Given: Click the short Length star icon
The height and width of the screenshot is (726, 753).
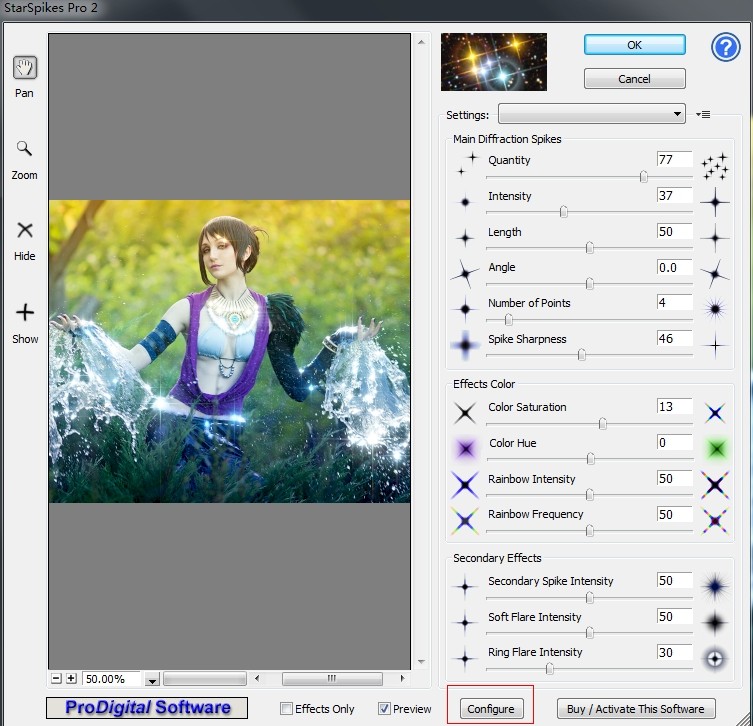Looking at the screenshot, I should tap(465, 238).
